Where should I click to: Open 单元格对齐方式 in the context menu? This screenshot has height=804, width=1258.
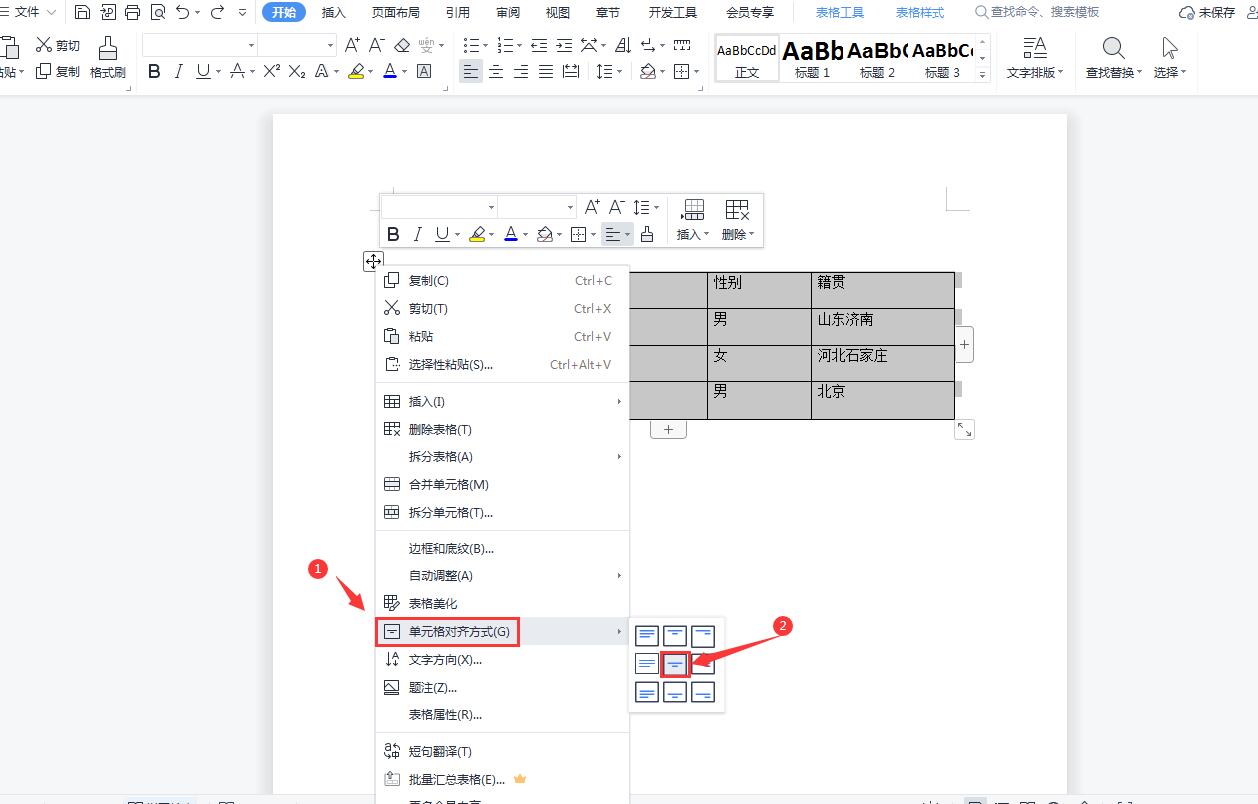tap(459, 631)
